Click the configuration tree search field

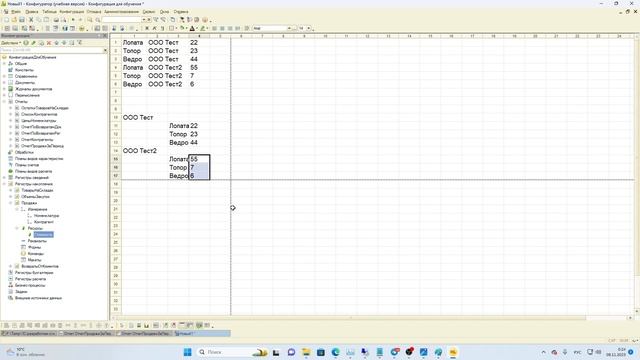(51, 50)
